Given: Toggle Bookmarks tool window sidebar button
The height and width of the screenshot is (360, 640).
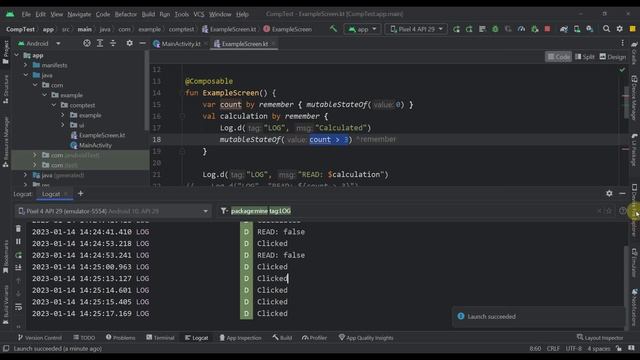Looking at the screenshot, I should [x=6, y=257].
